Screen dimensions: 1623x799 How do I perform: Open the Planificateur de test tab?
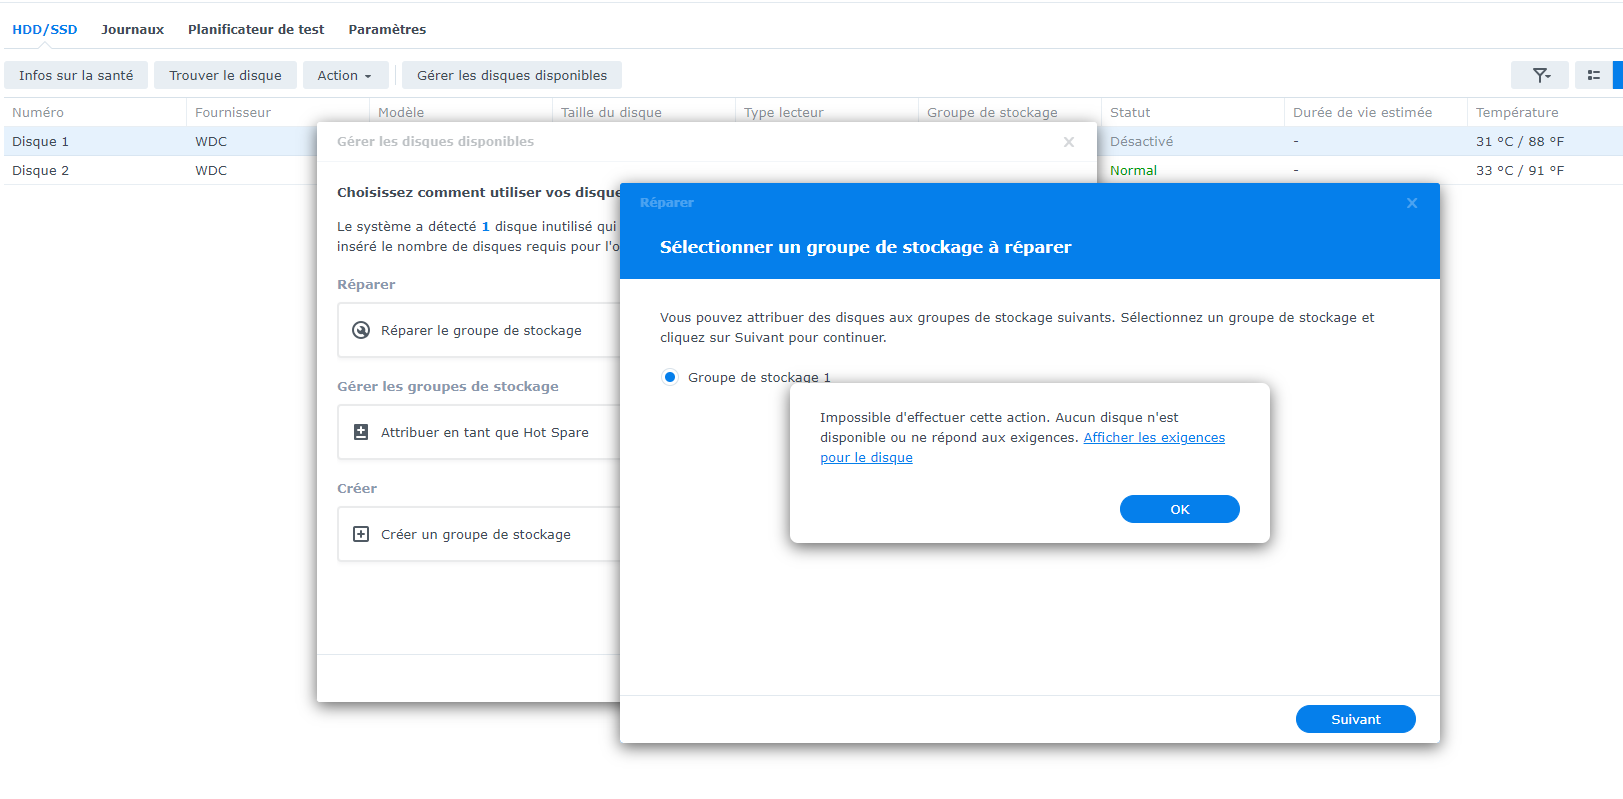click(x=256, y=29)
